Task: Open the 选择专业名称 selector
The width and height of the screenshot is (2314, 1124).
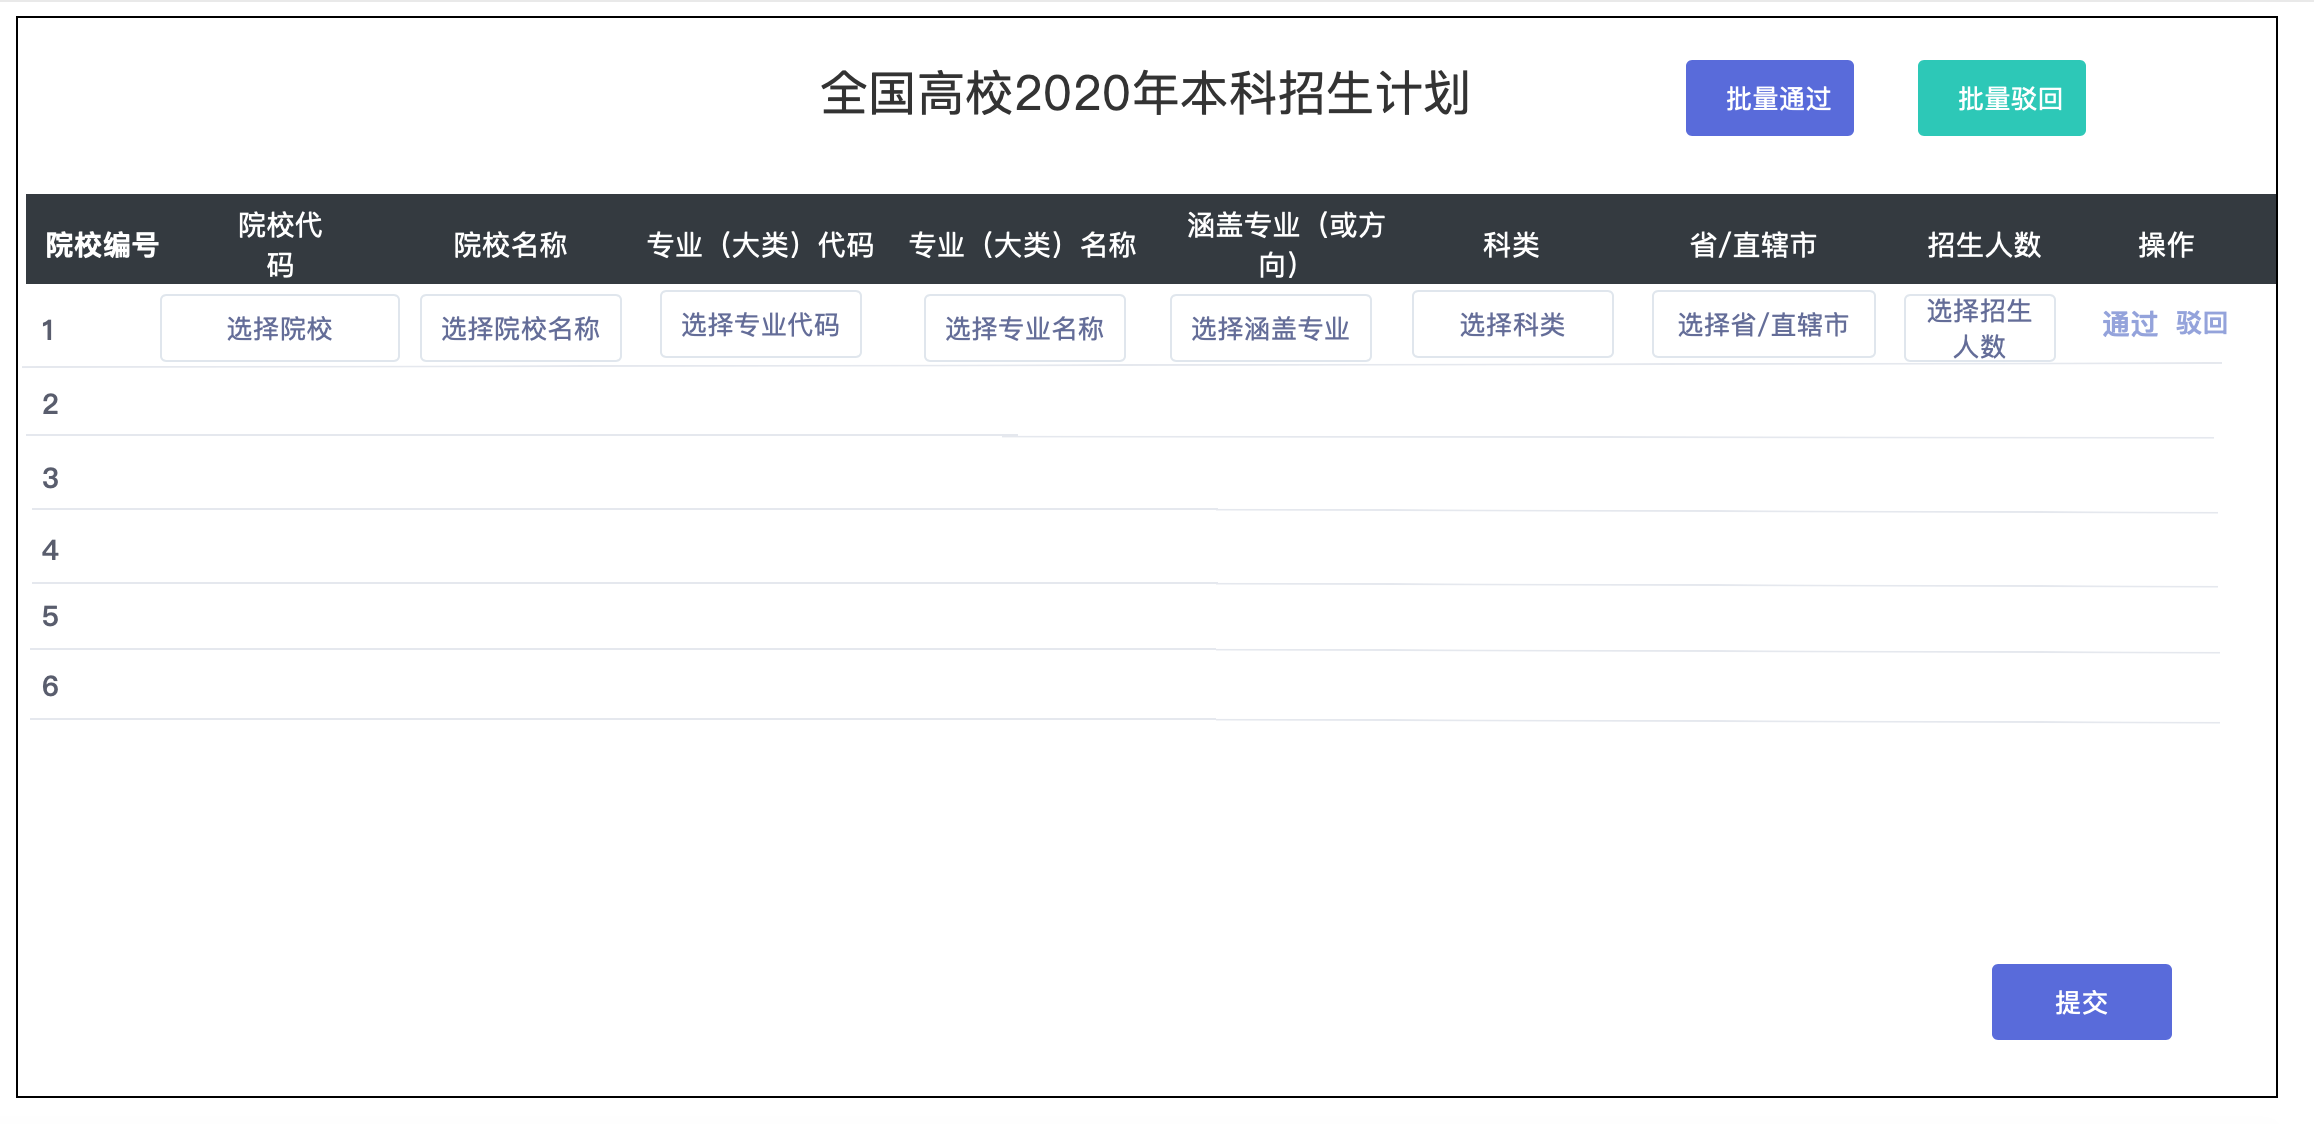Action: pos(1024,328)
